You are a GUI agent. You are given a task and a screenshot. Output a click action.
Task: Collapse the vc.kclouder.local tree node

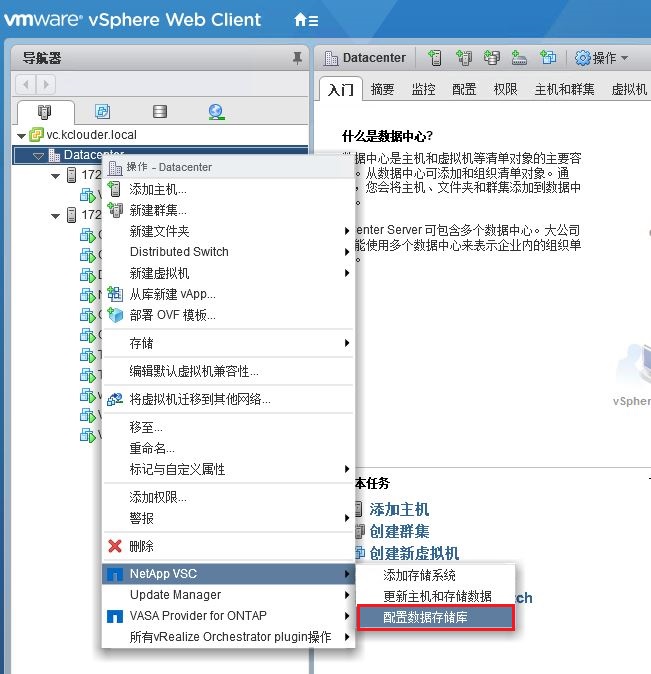click(21, 136)
